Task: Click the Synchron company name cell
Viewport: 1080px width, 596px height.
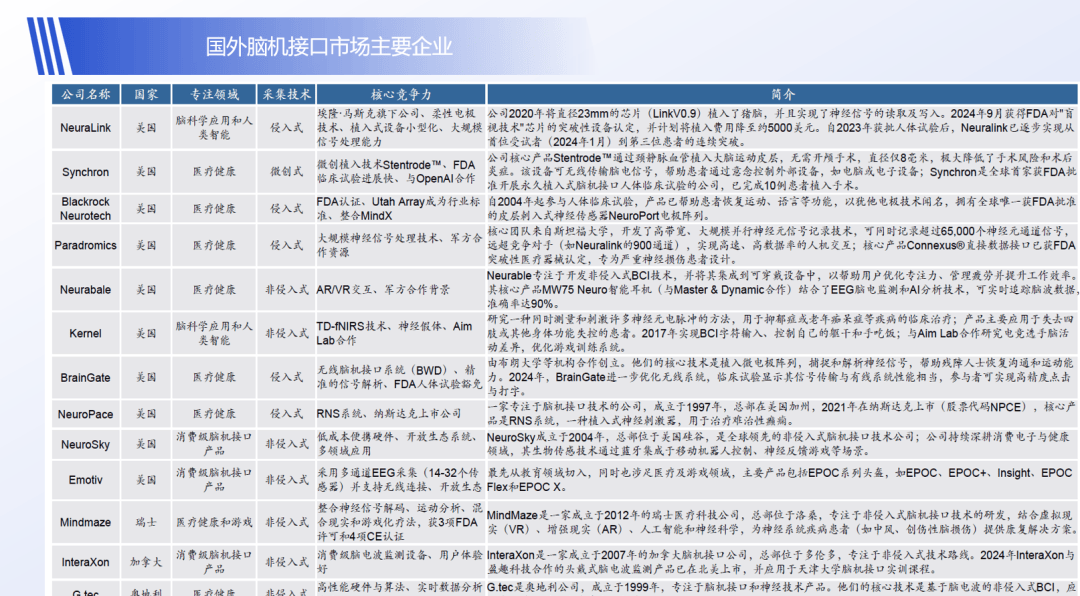Action: [85, 172]
